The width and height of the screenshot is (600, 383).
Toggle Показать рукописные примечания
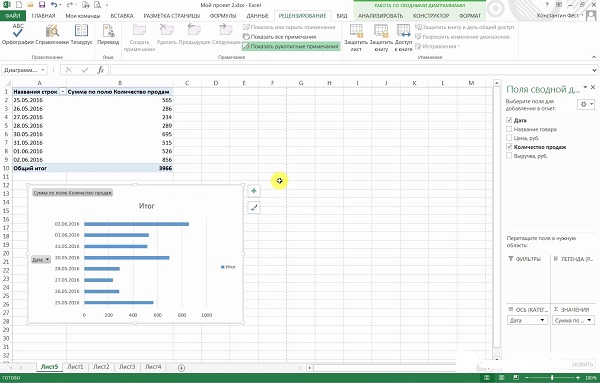291,46
